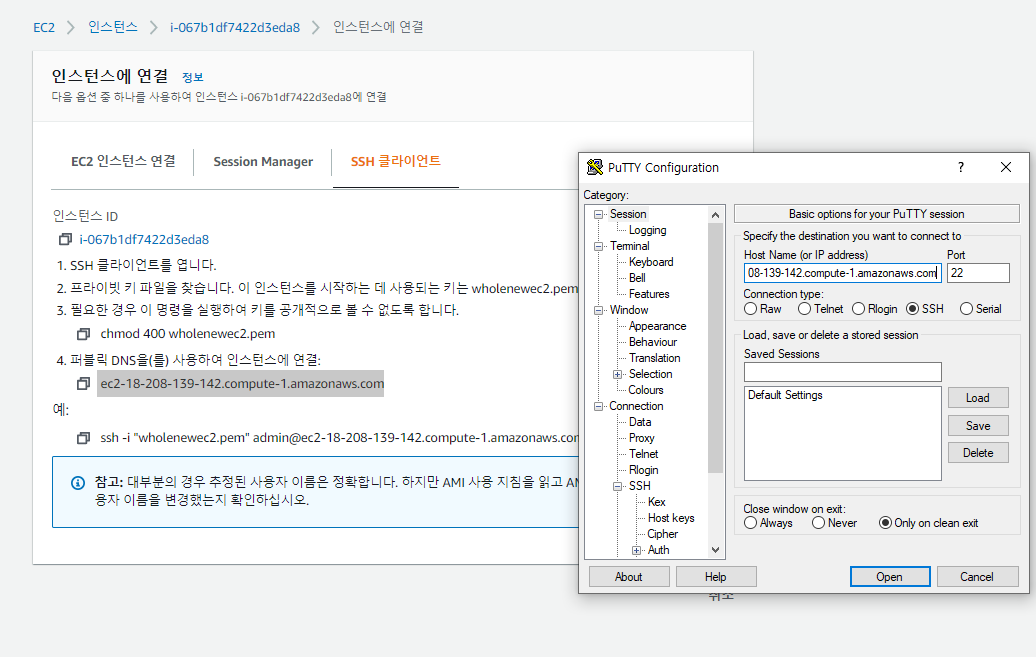Select Default Settings in the sessions list
1036x657 pixels.
coord(785,395)
